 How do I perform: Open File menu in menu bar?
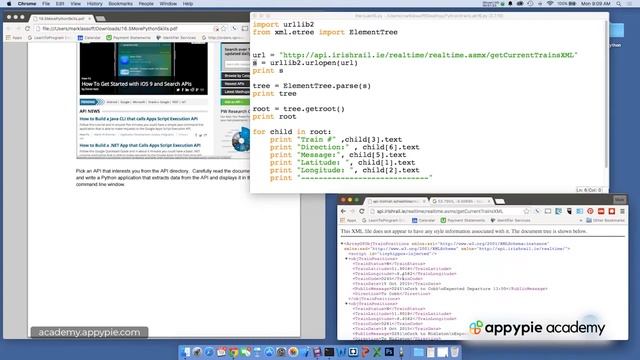tap(46, 4)
